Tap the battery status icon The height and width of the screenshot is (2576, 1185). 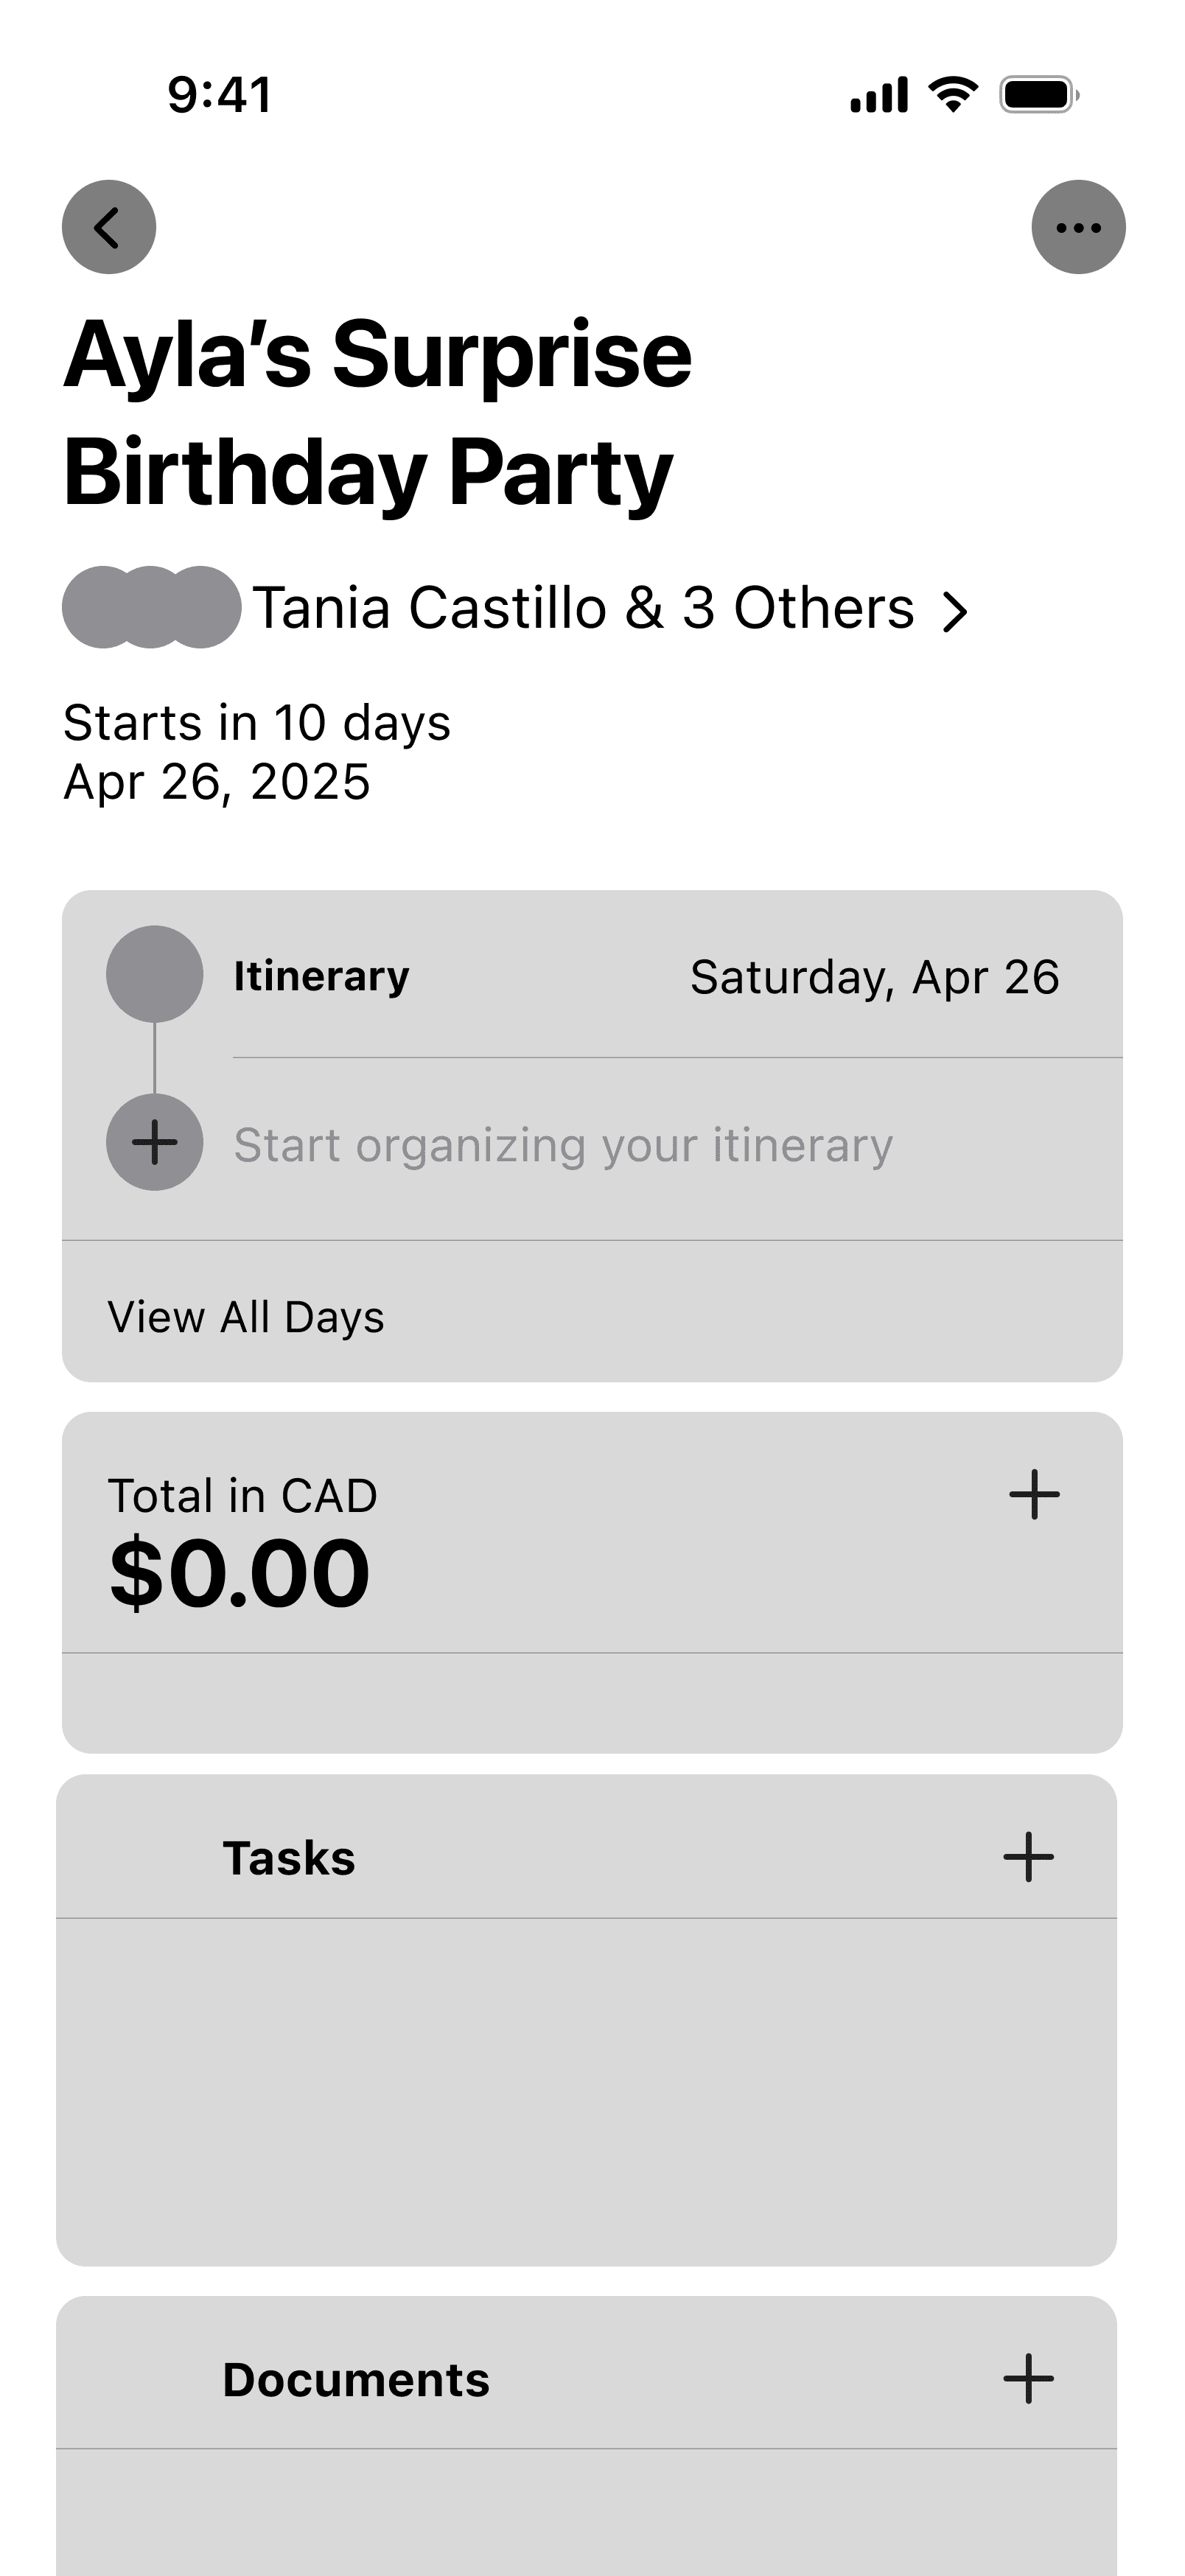tap(1039, 95)
